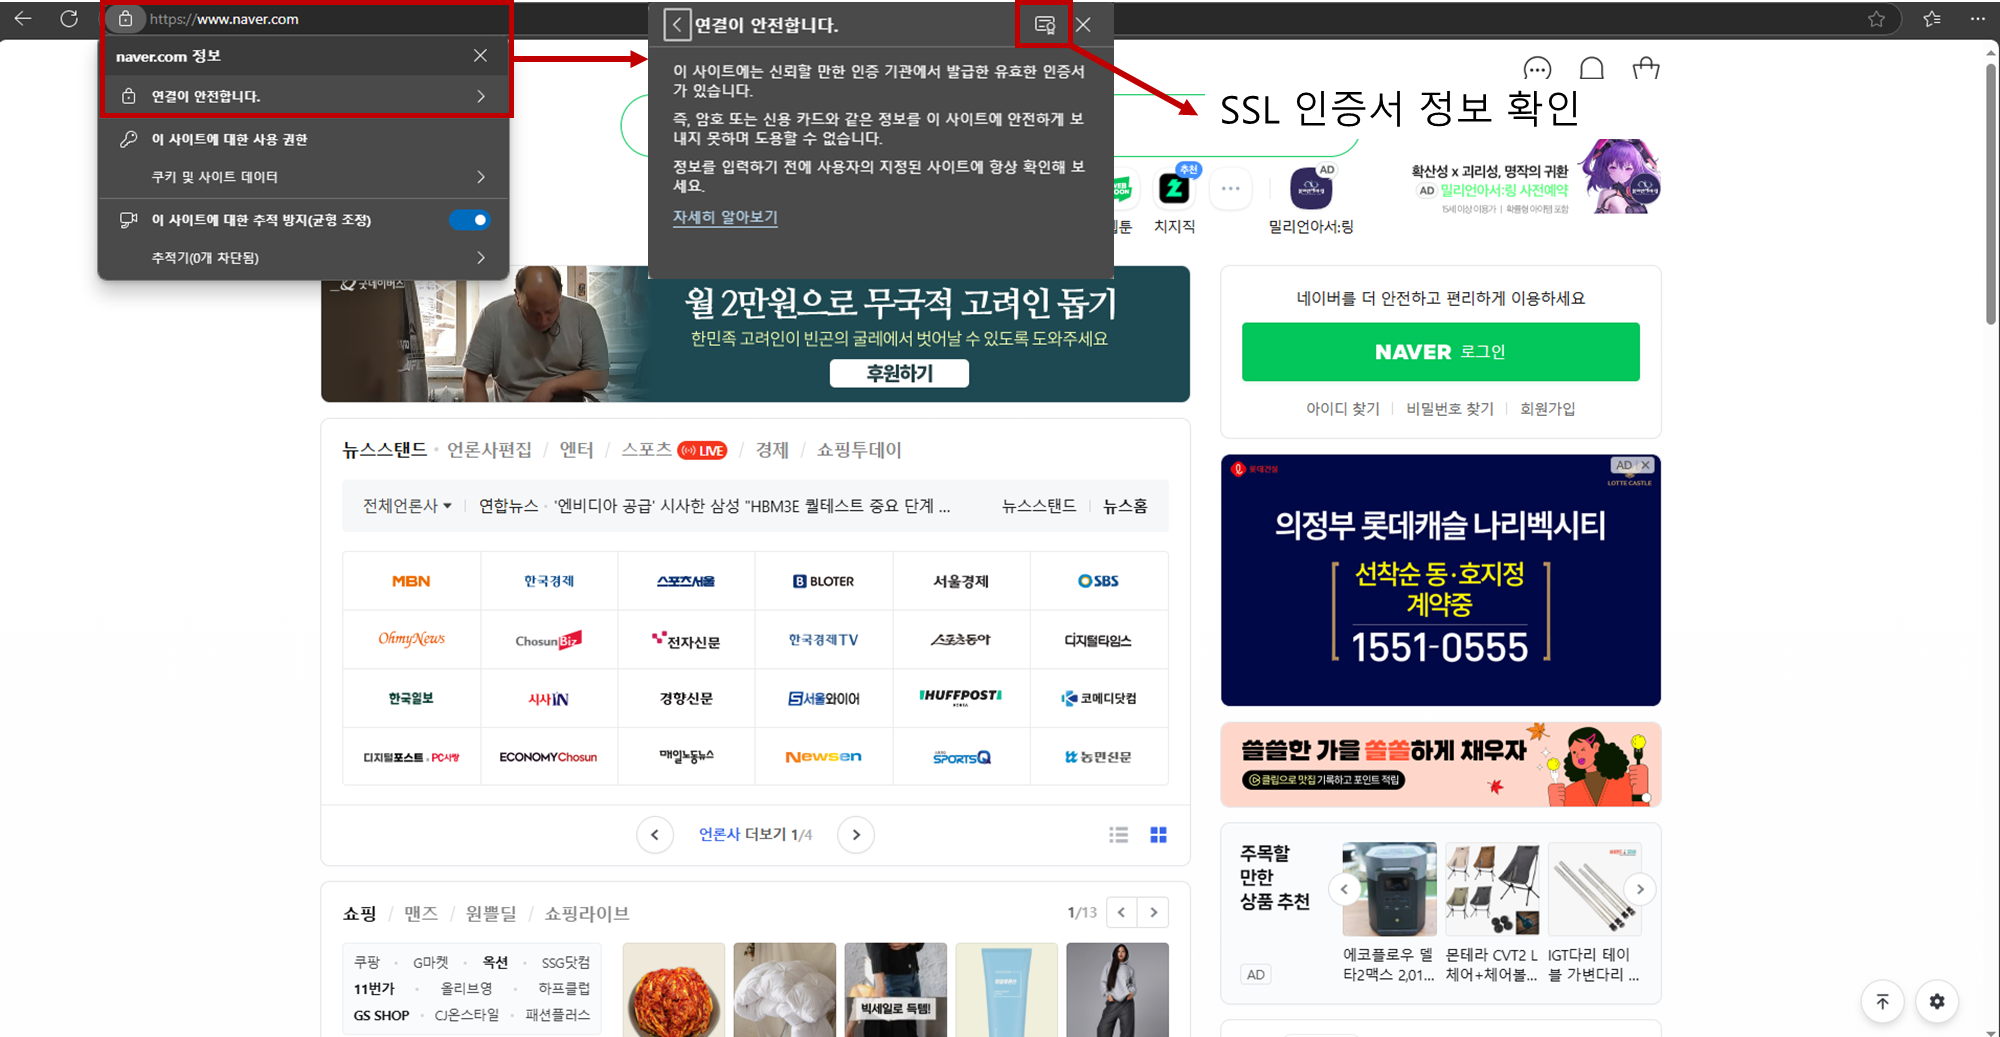
Task: Toggle tracking prevention switch for this site
Action: coord(469,220)
